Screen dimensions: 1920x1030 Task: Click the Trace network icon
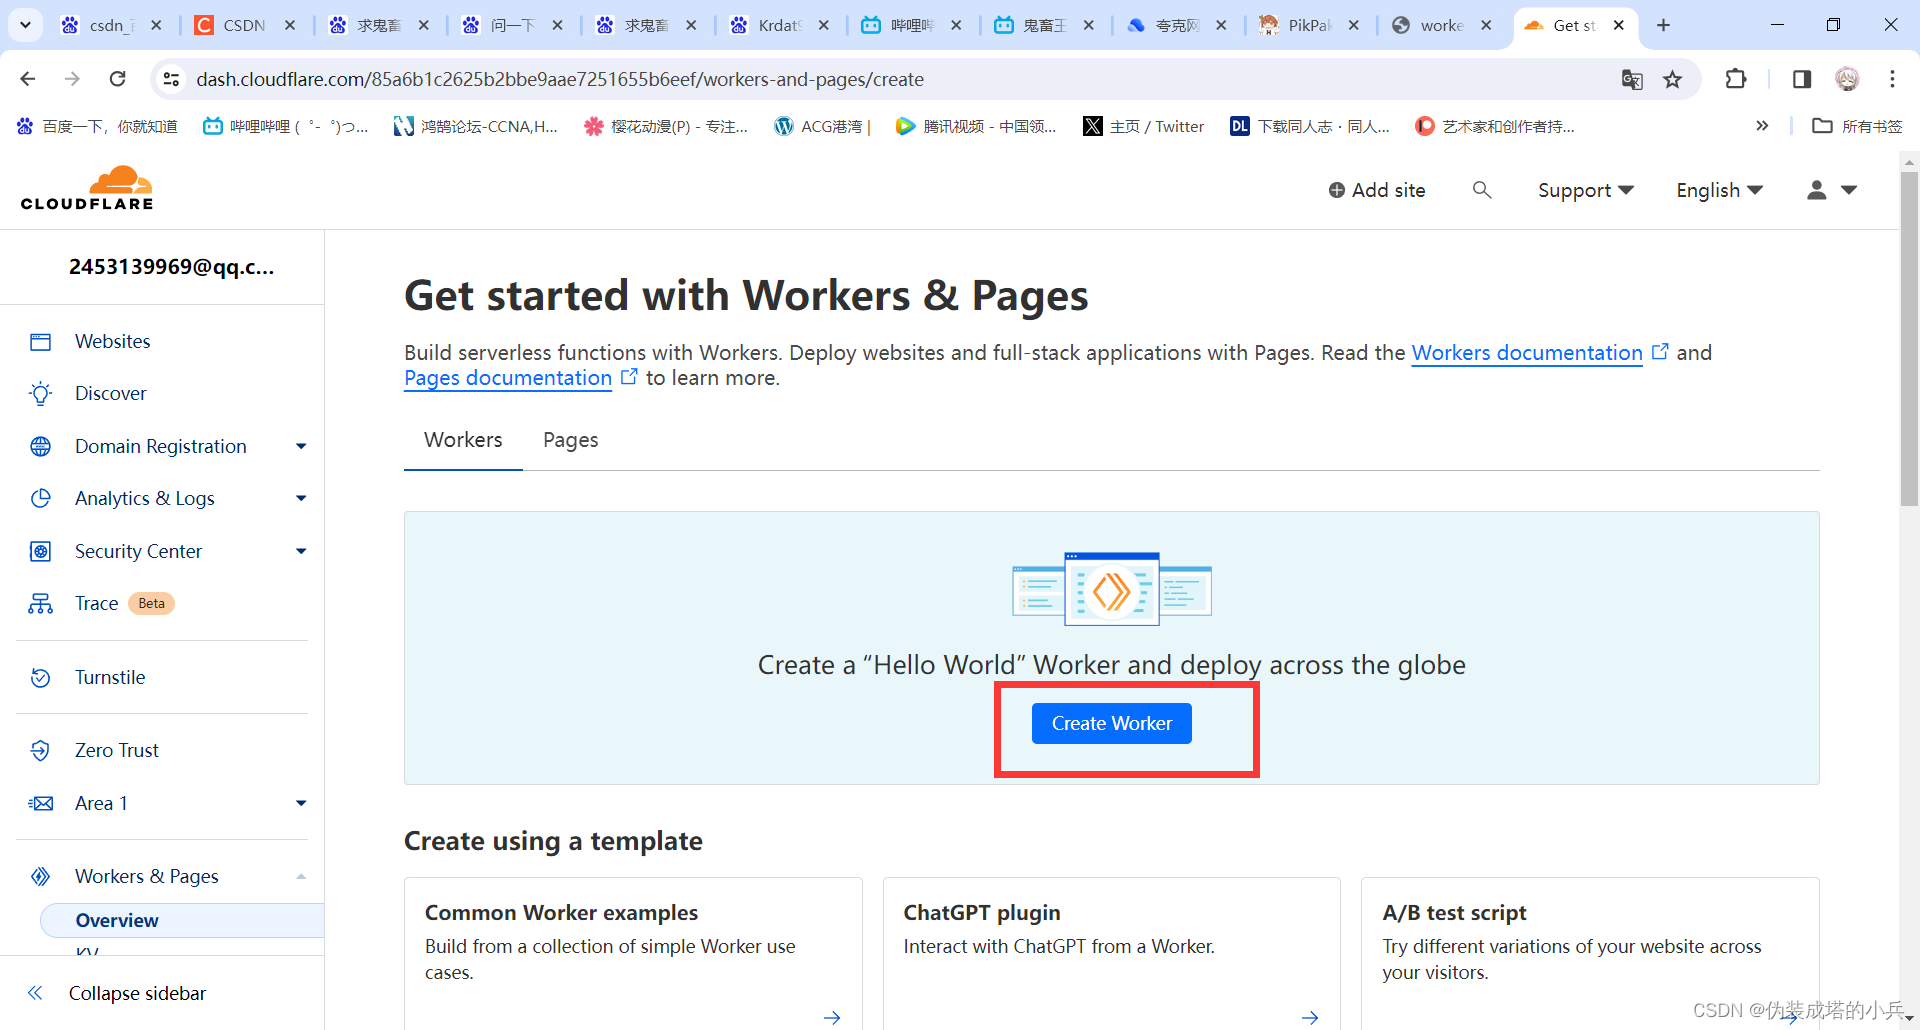(41, 604)
